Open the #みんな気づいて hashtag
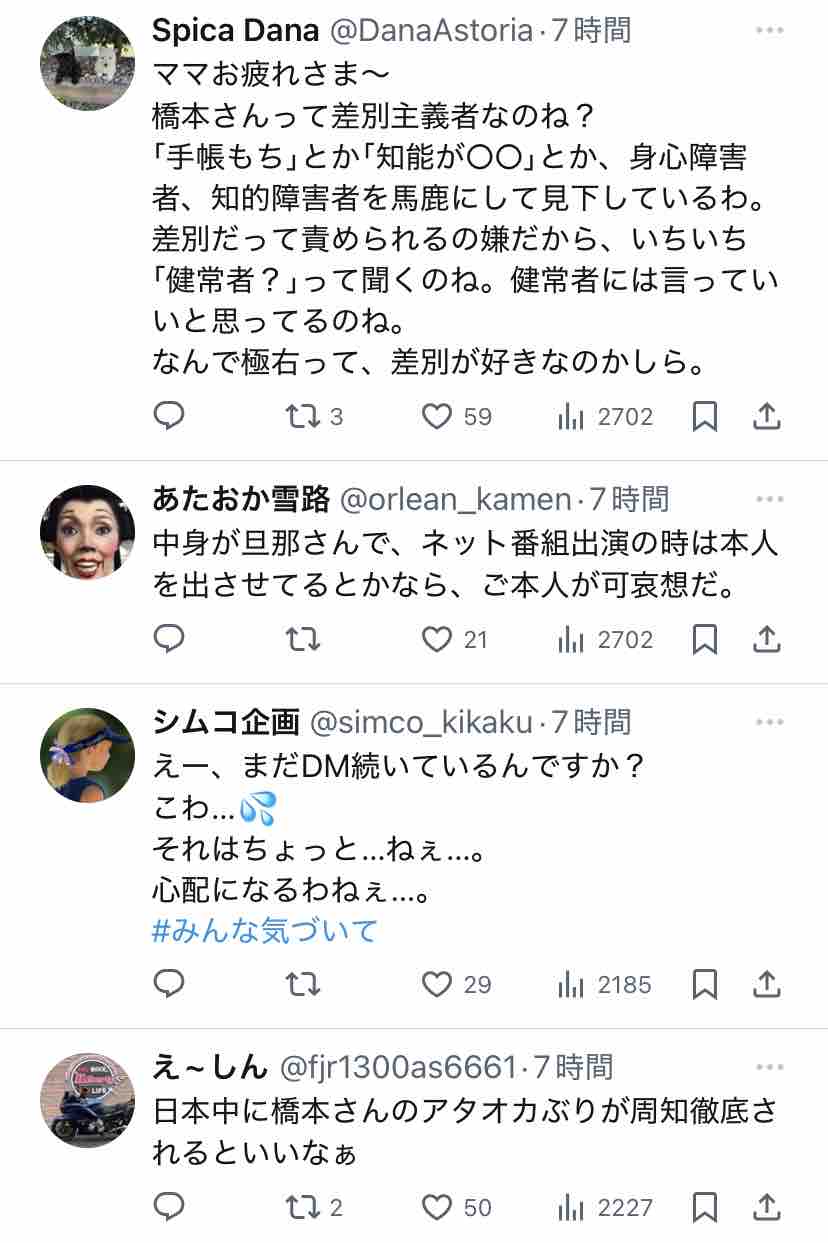 click(265, 931)
